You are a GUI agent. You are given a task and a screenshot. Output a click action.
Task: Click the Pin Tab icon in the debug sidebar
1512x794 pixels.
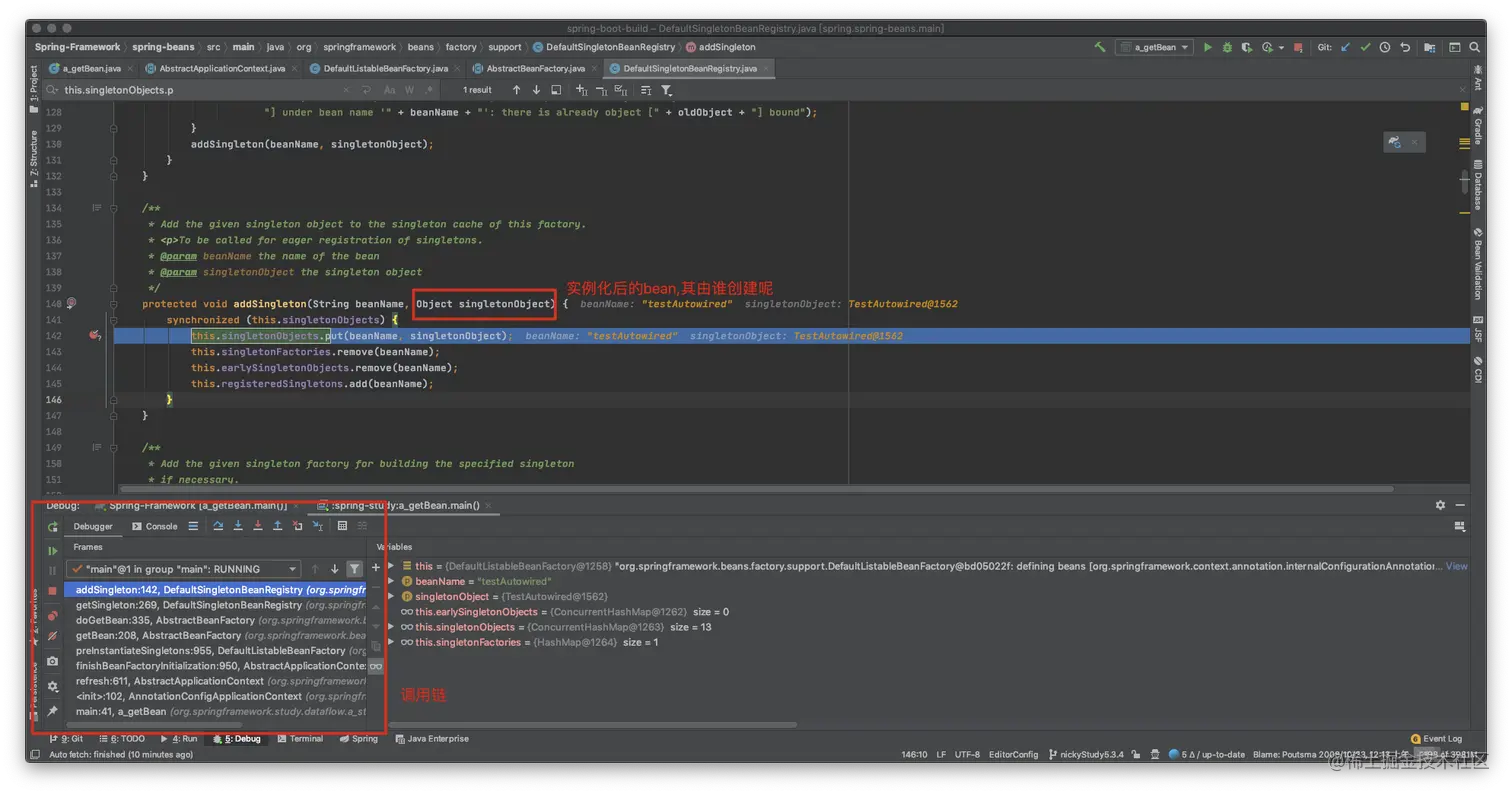(x=53, y=712)
